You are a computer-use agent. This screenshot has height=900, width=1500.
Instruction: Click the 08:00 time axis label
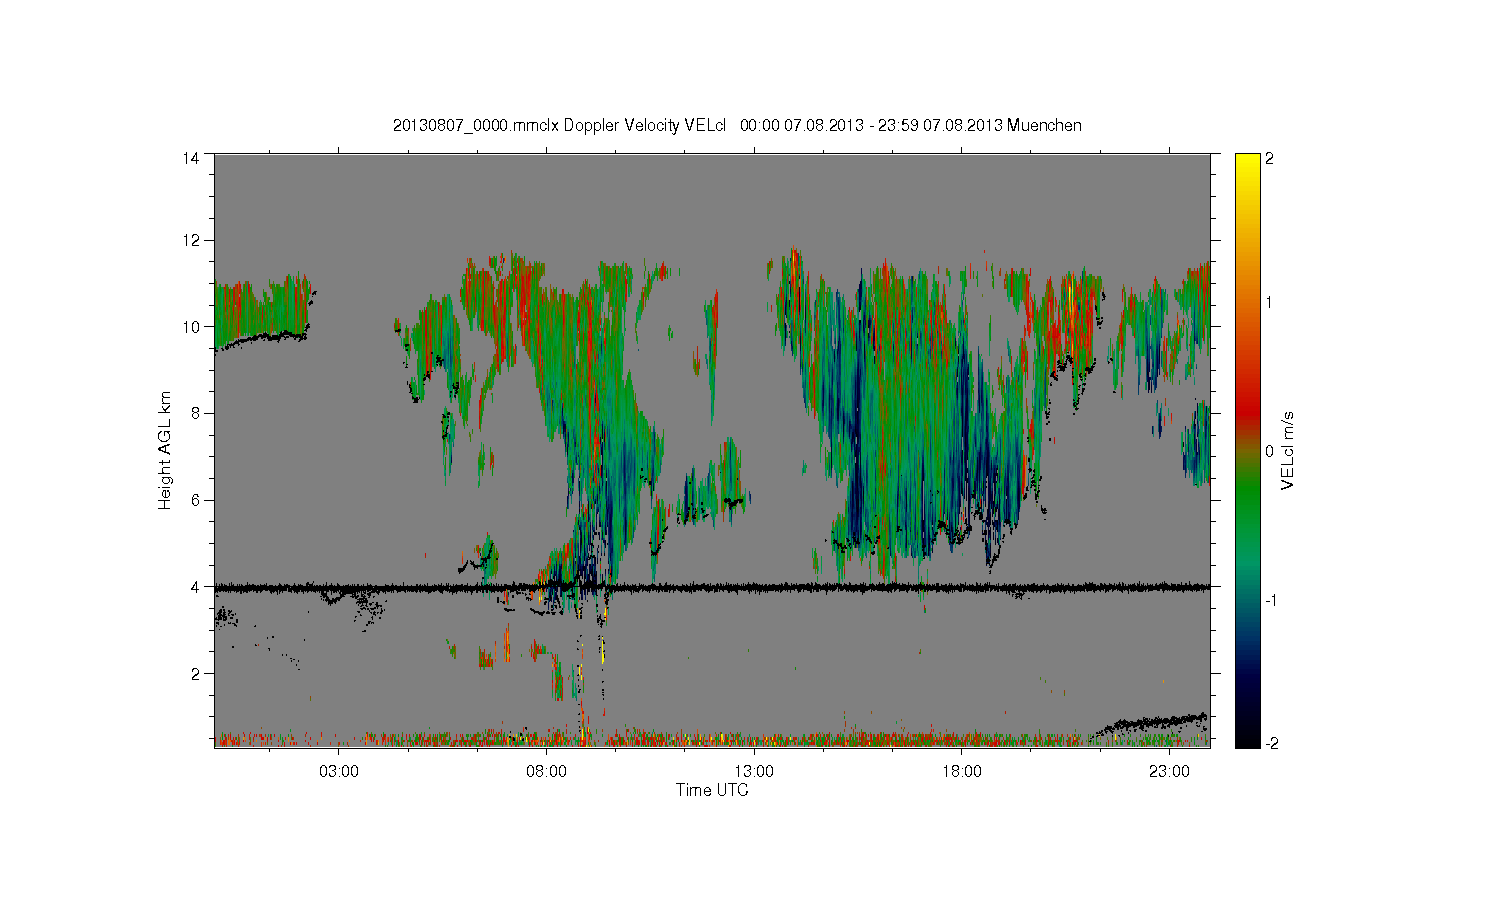[x=547, y=772]
